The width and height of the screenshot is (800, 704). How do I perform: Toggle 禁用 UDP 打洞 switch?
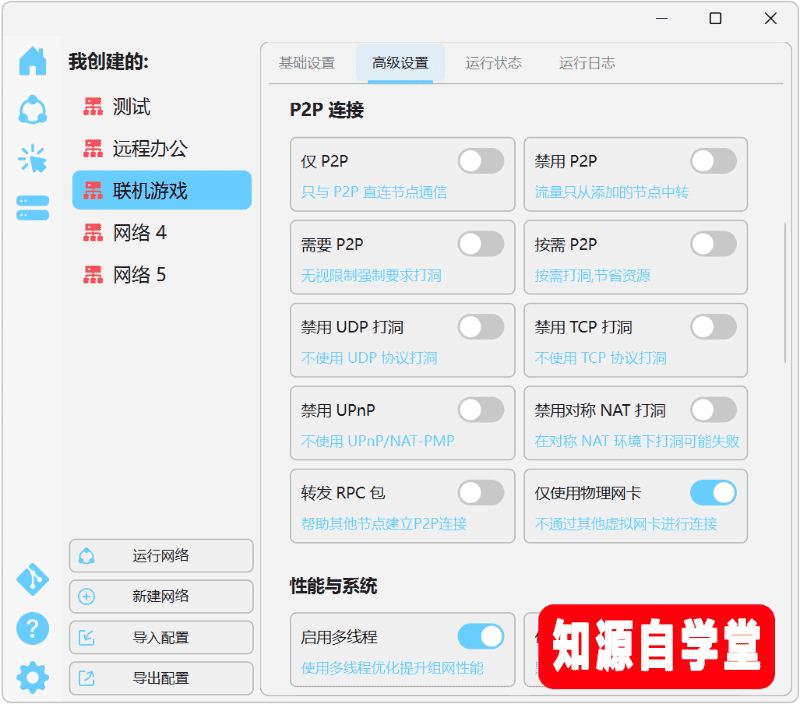pos(481,327)
